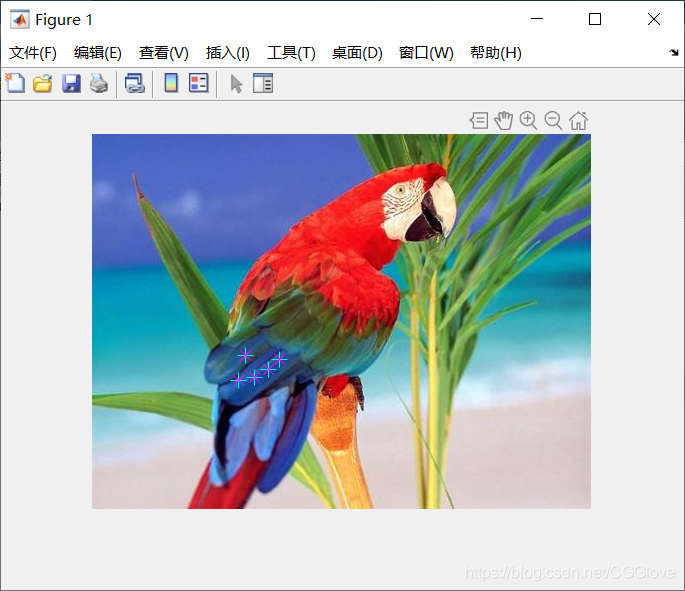Open the 桌面(D) menu

pyautogui.click(x=357, y=53)
